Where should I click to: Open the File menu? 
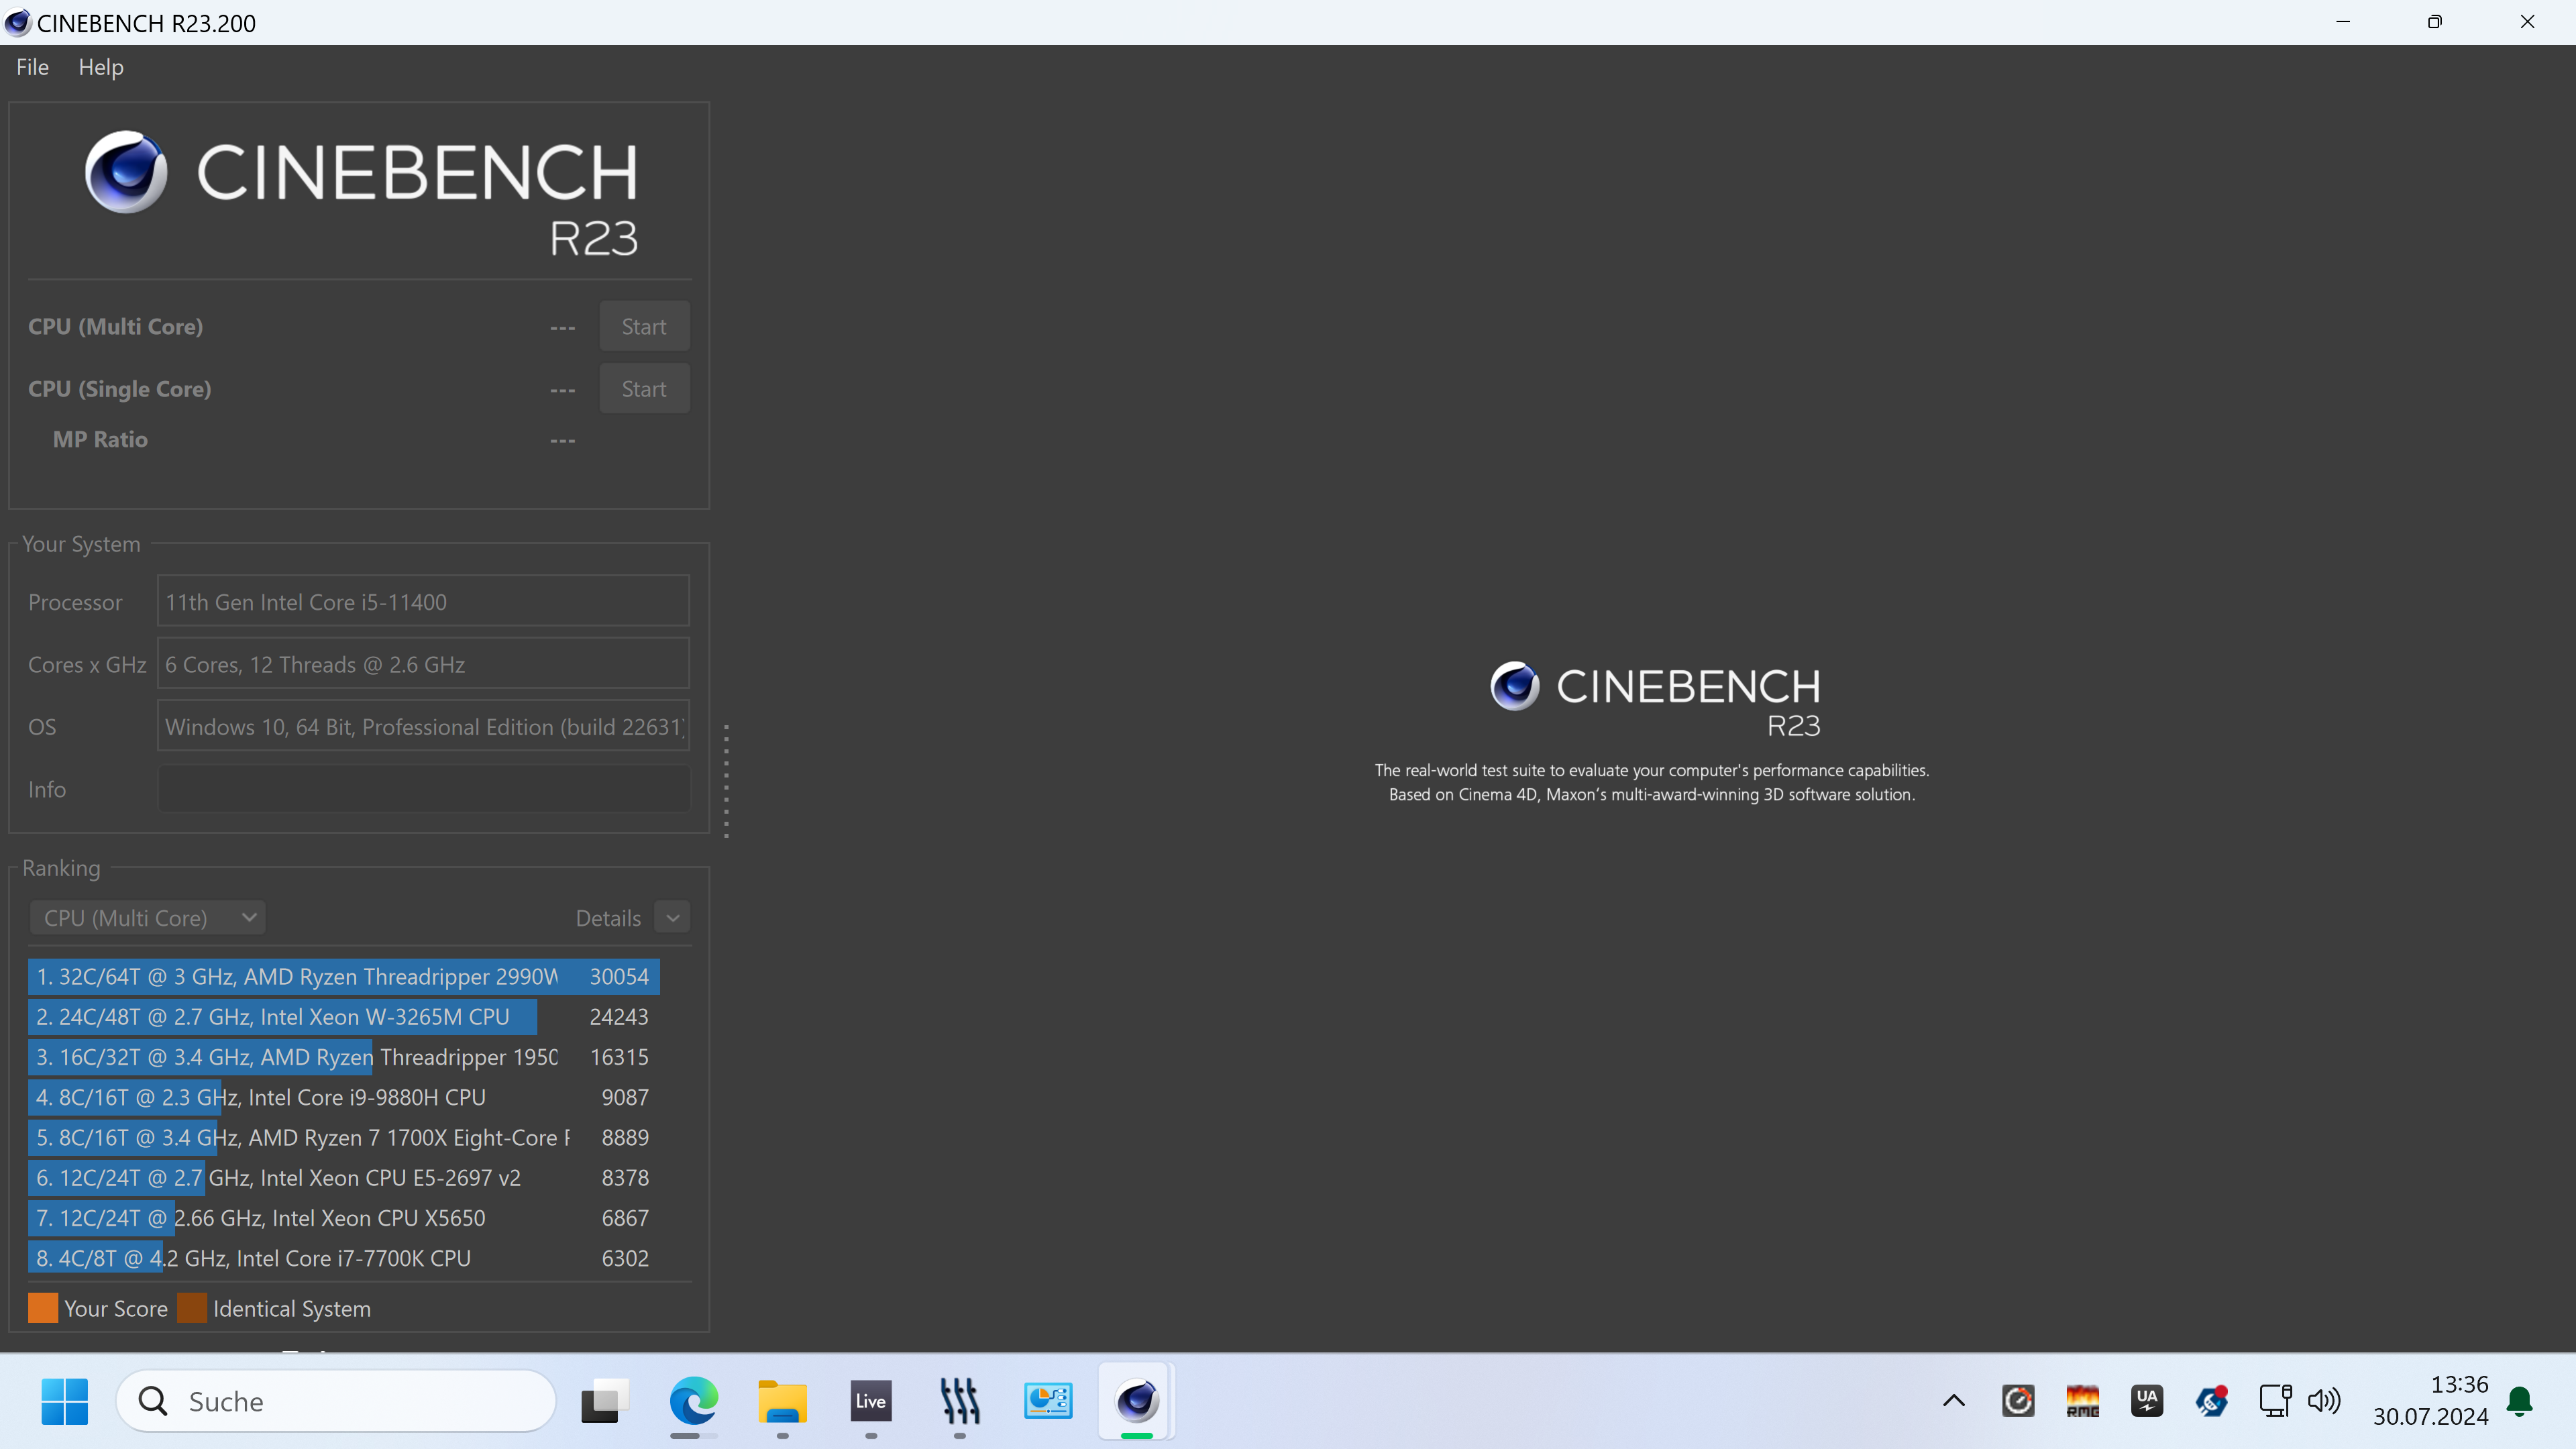32,67
